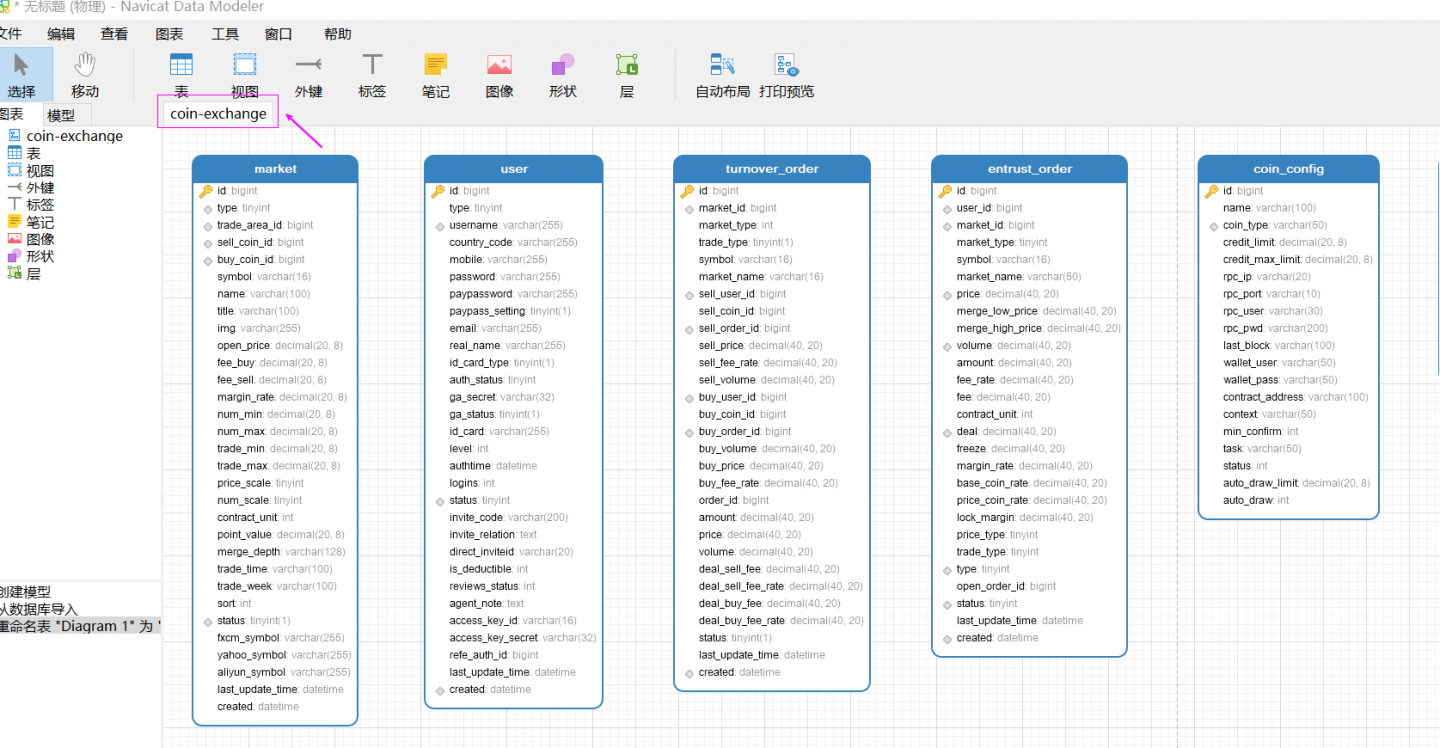This screenshot has height=748, width=1440.
Task: Switch to the 模型 (Model) tab
Action: point(61,115)
